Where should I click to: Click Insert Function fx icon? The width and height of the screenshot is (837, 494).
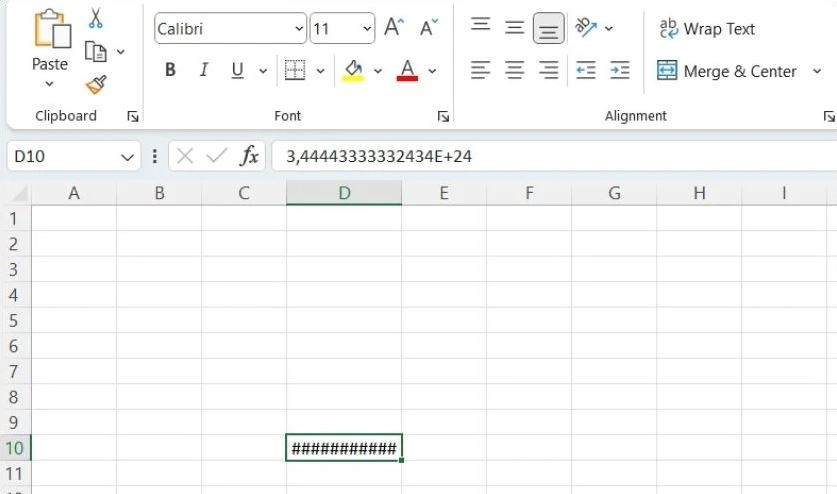[x=249, y=156]
